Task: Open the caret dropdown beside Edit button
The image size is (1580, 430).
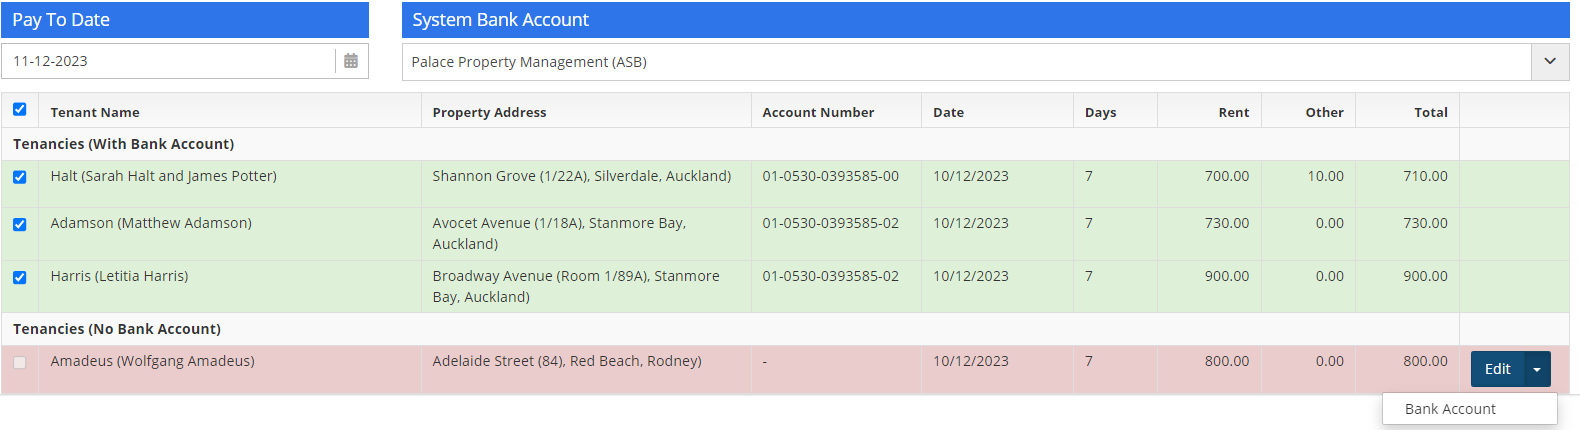Action: [1538, 369]
